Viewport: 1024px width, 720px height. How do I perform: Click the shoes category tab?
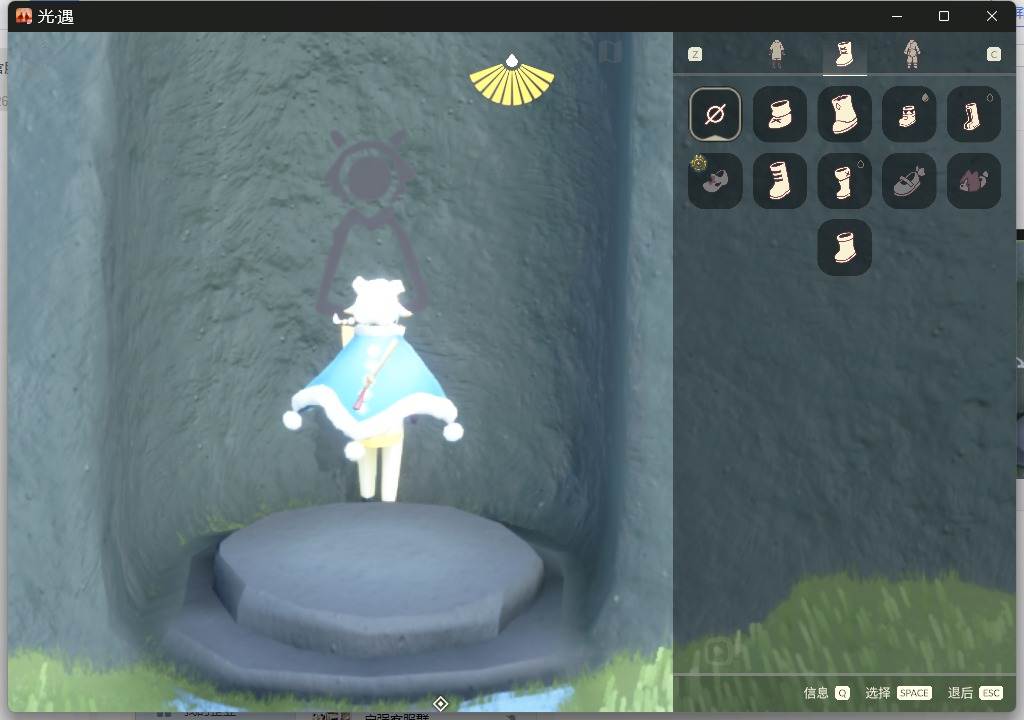[844, 54]
